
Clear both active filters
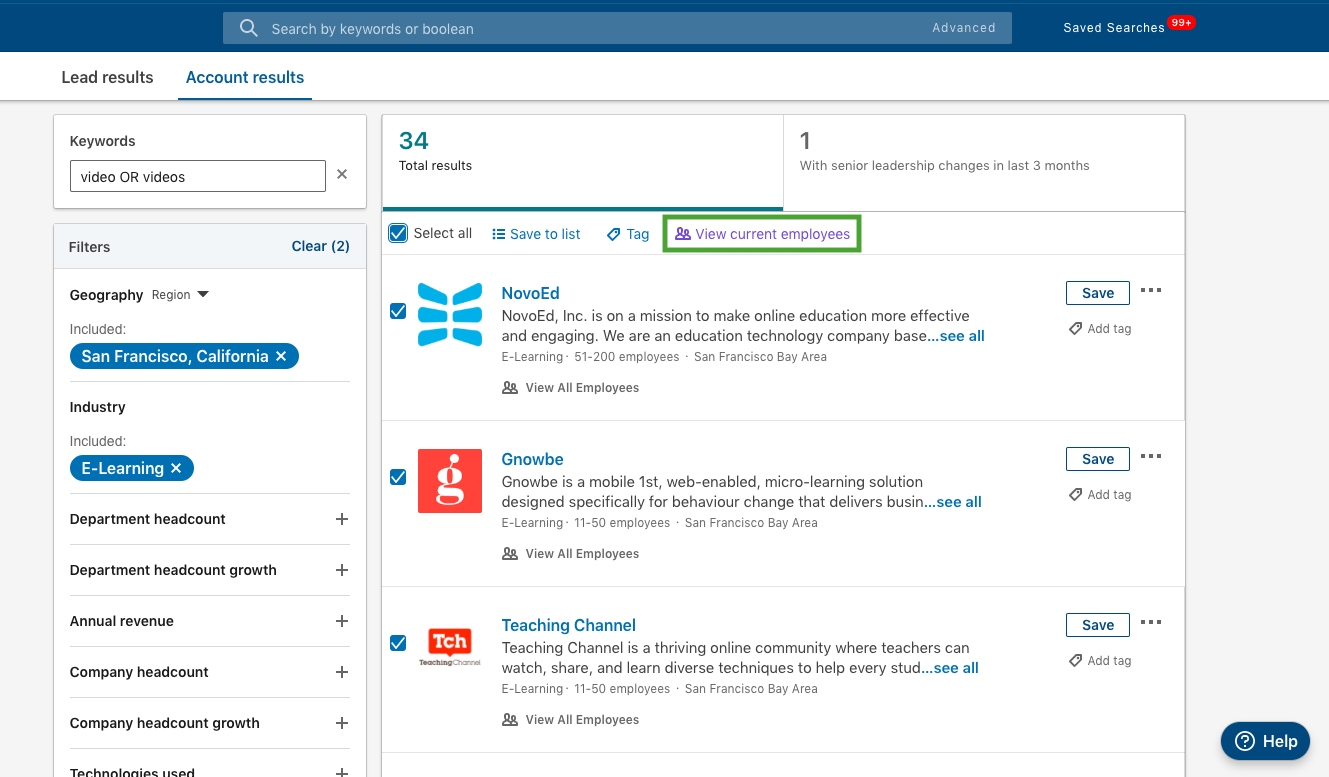coord(320,246)
